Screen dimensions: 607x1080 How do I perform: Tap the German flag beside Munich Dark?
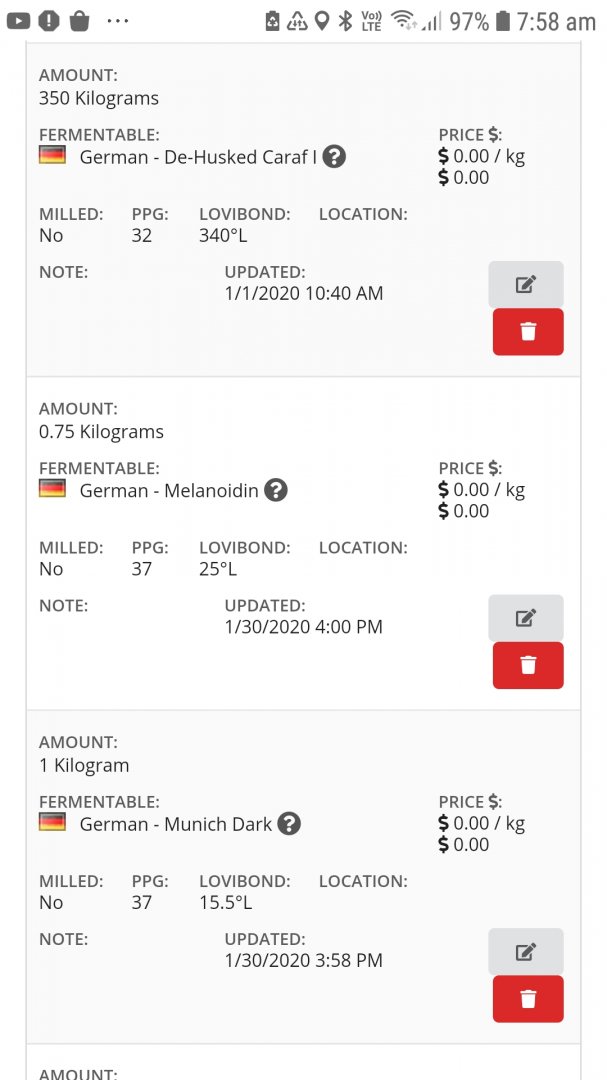[x=52, y=823]
